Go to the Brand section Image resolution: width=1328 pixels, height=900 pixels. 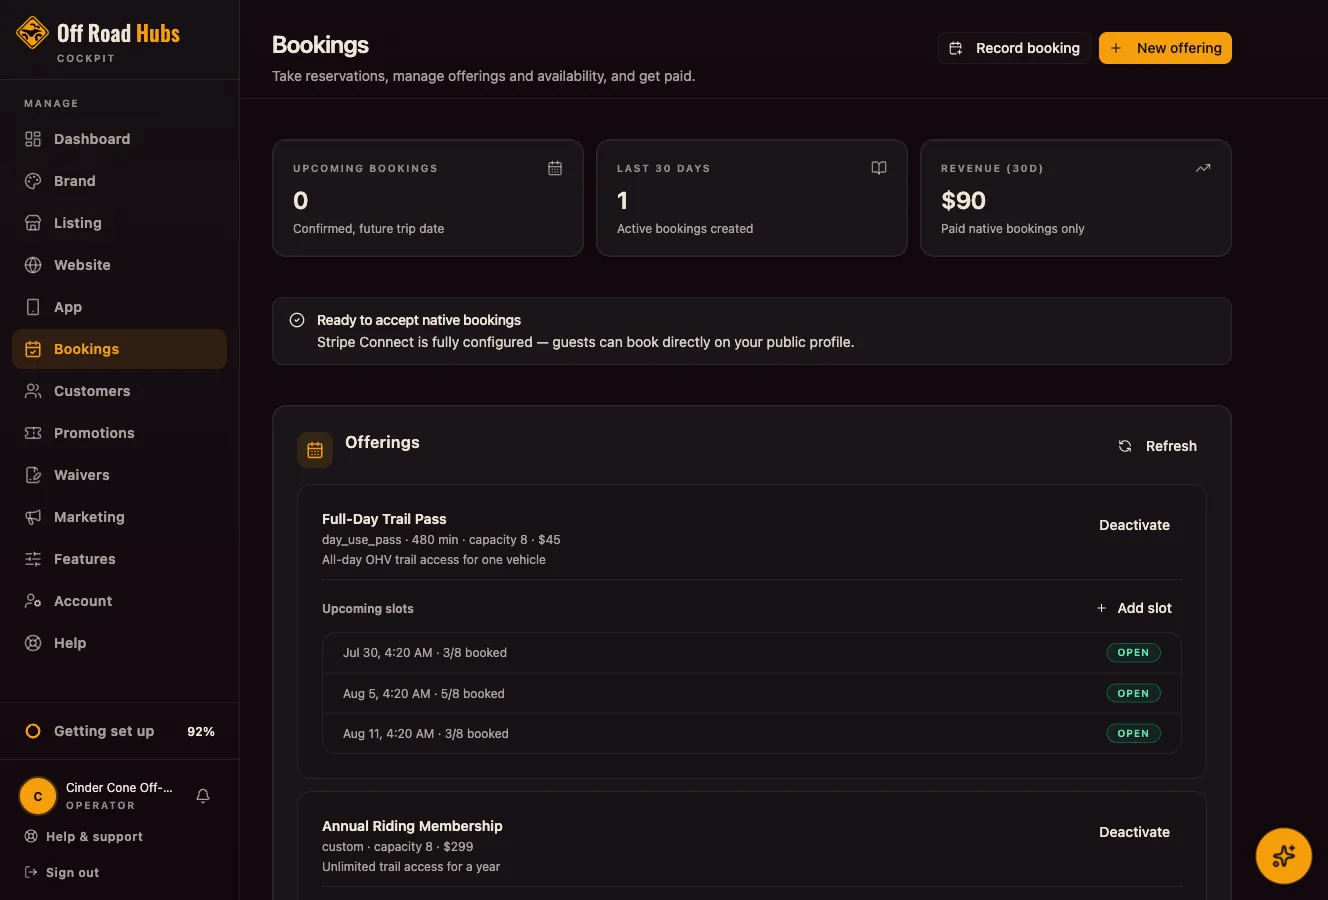click(119, 181)
